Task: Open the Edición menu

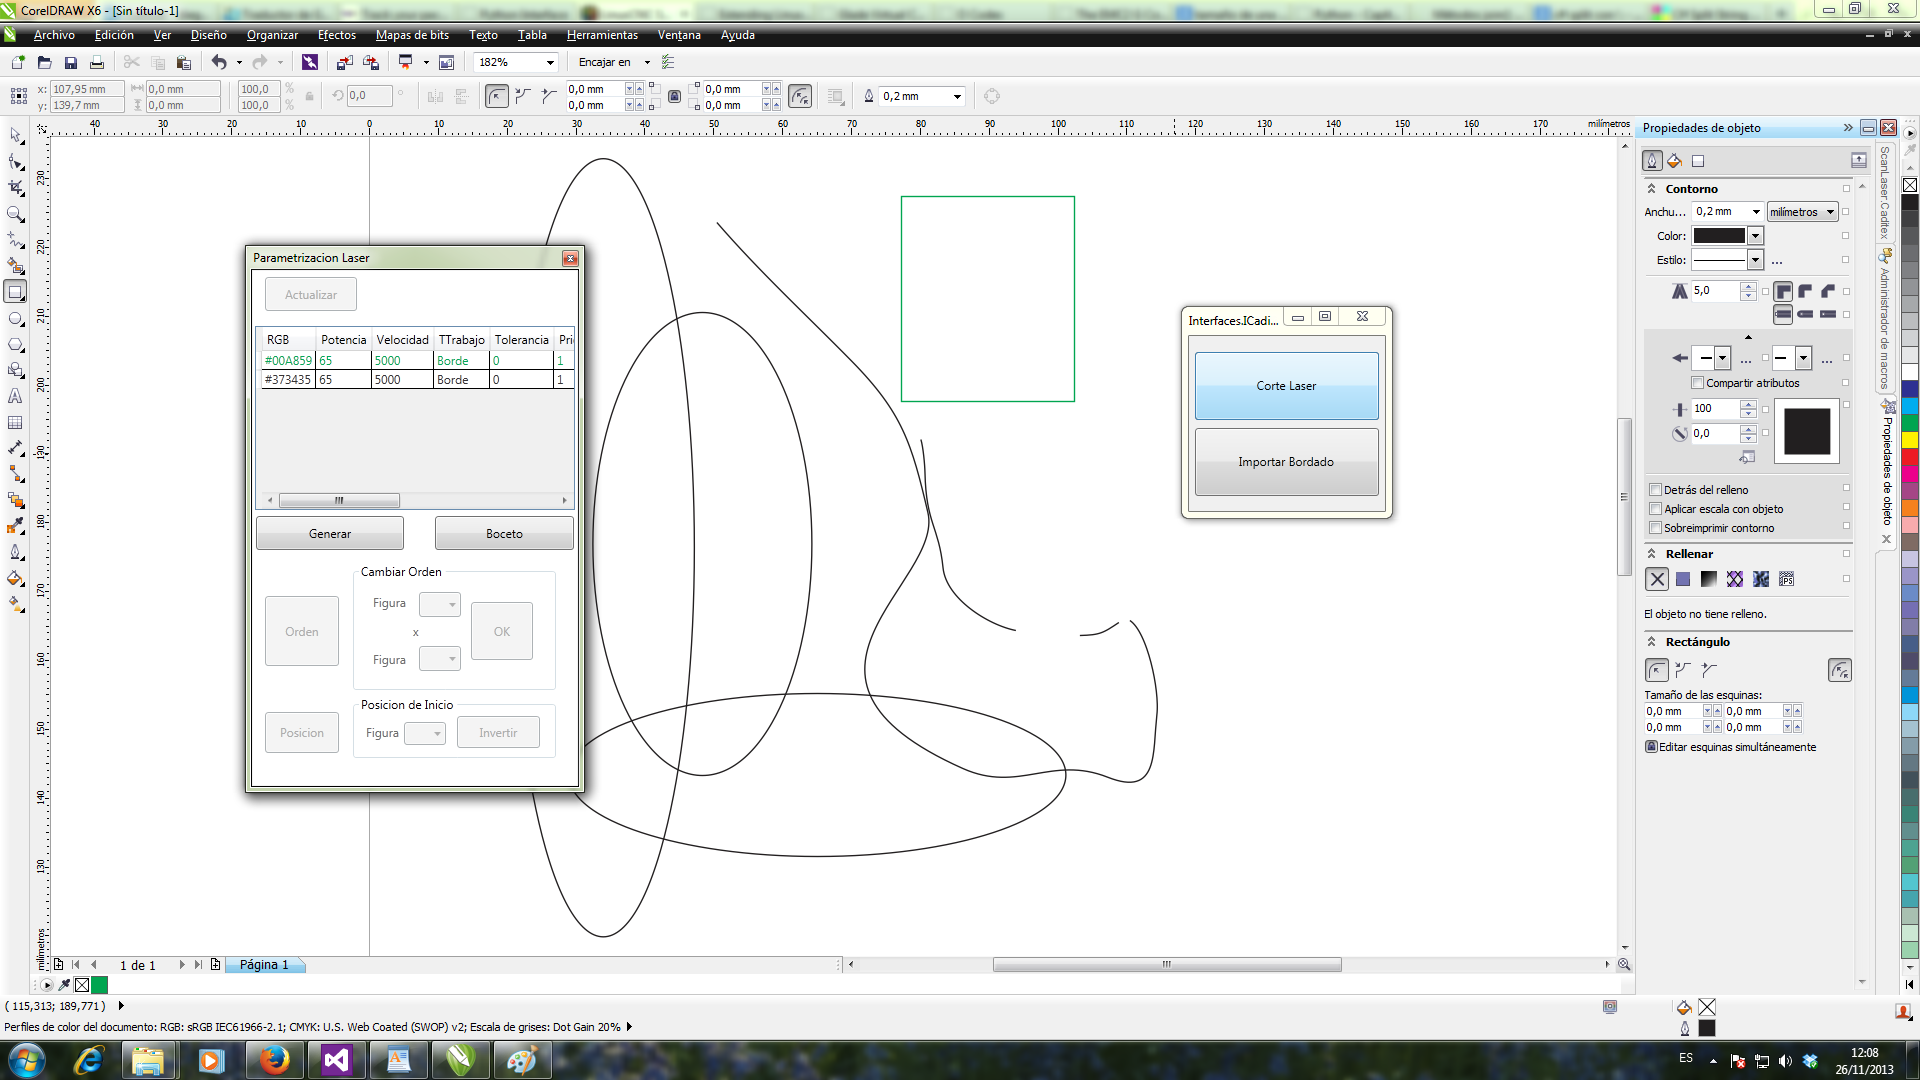Action: tap(114, 35)
